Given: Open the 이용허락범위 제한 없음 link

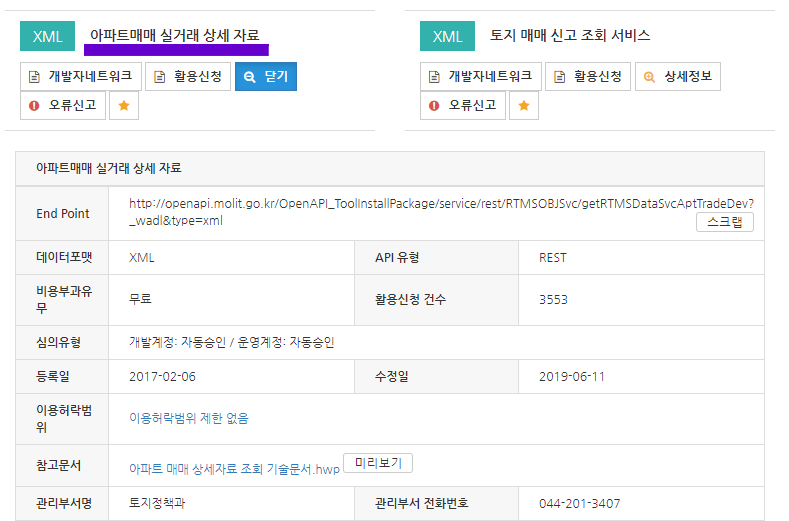Looking at the screenshot, I should [x=189, y=418].
